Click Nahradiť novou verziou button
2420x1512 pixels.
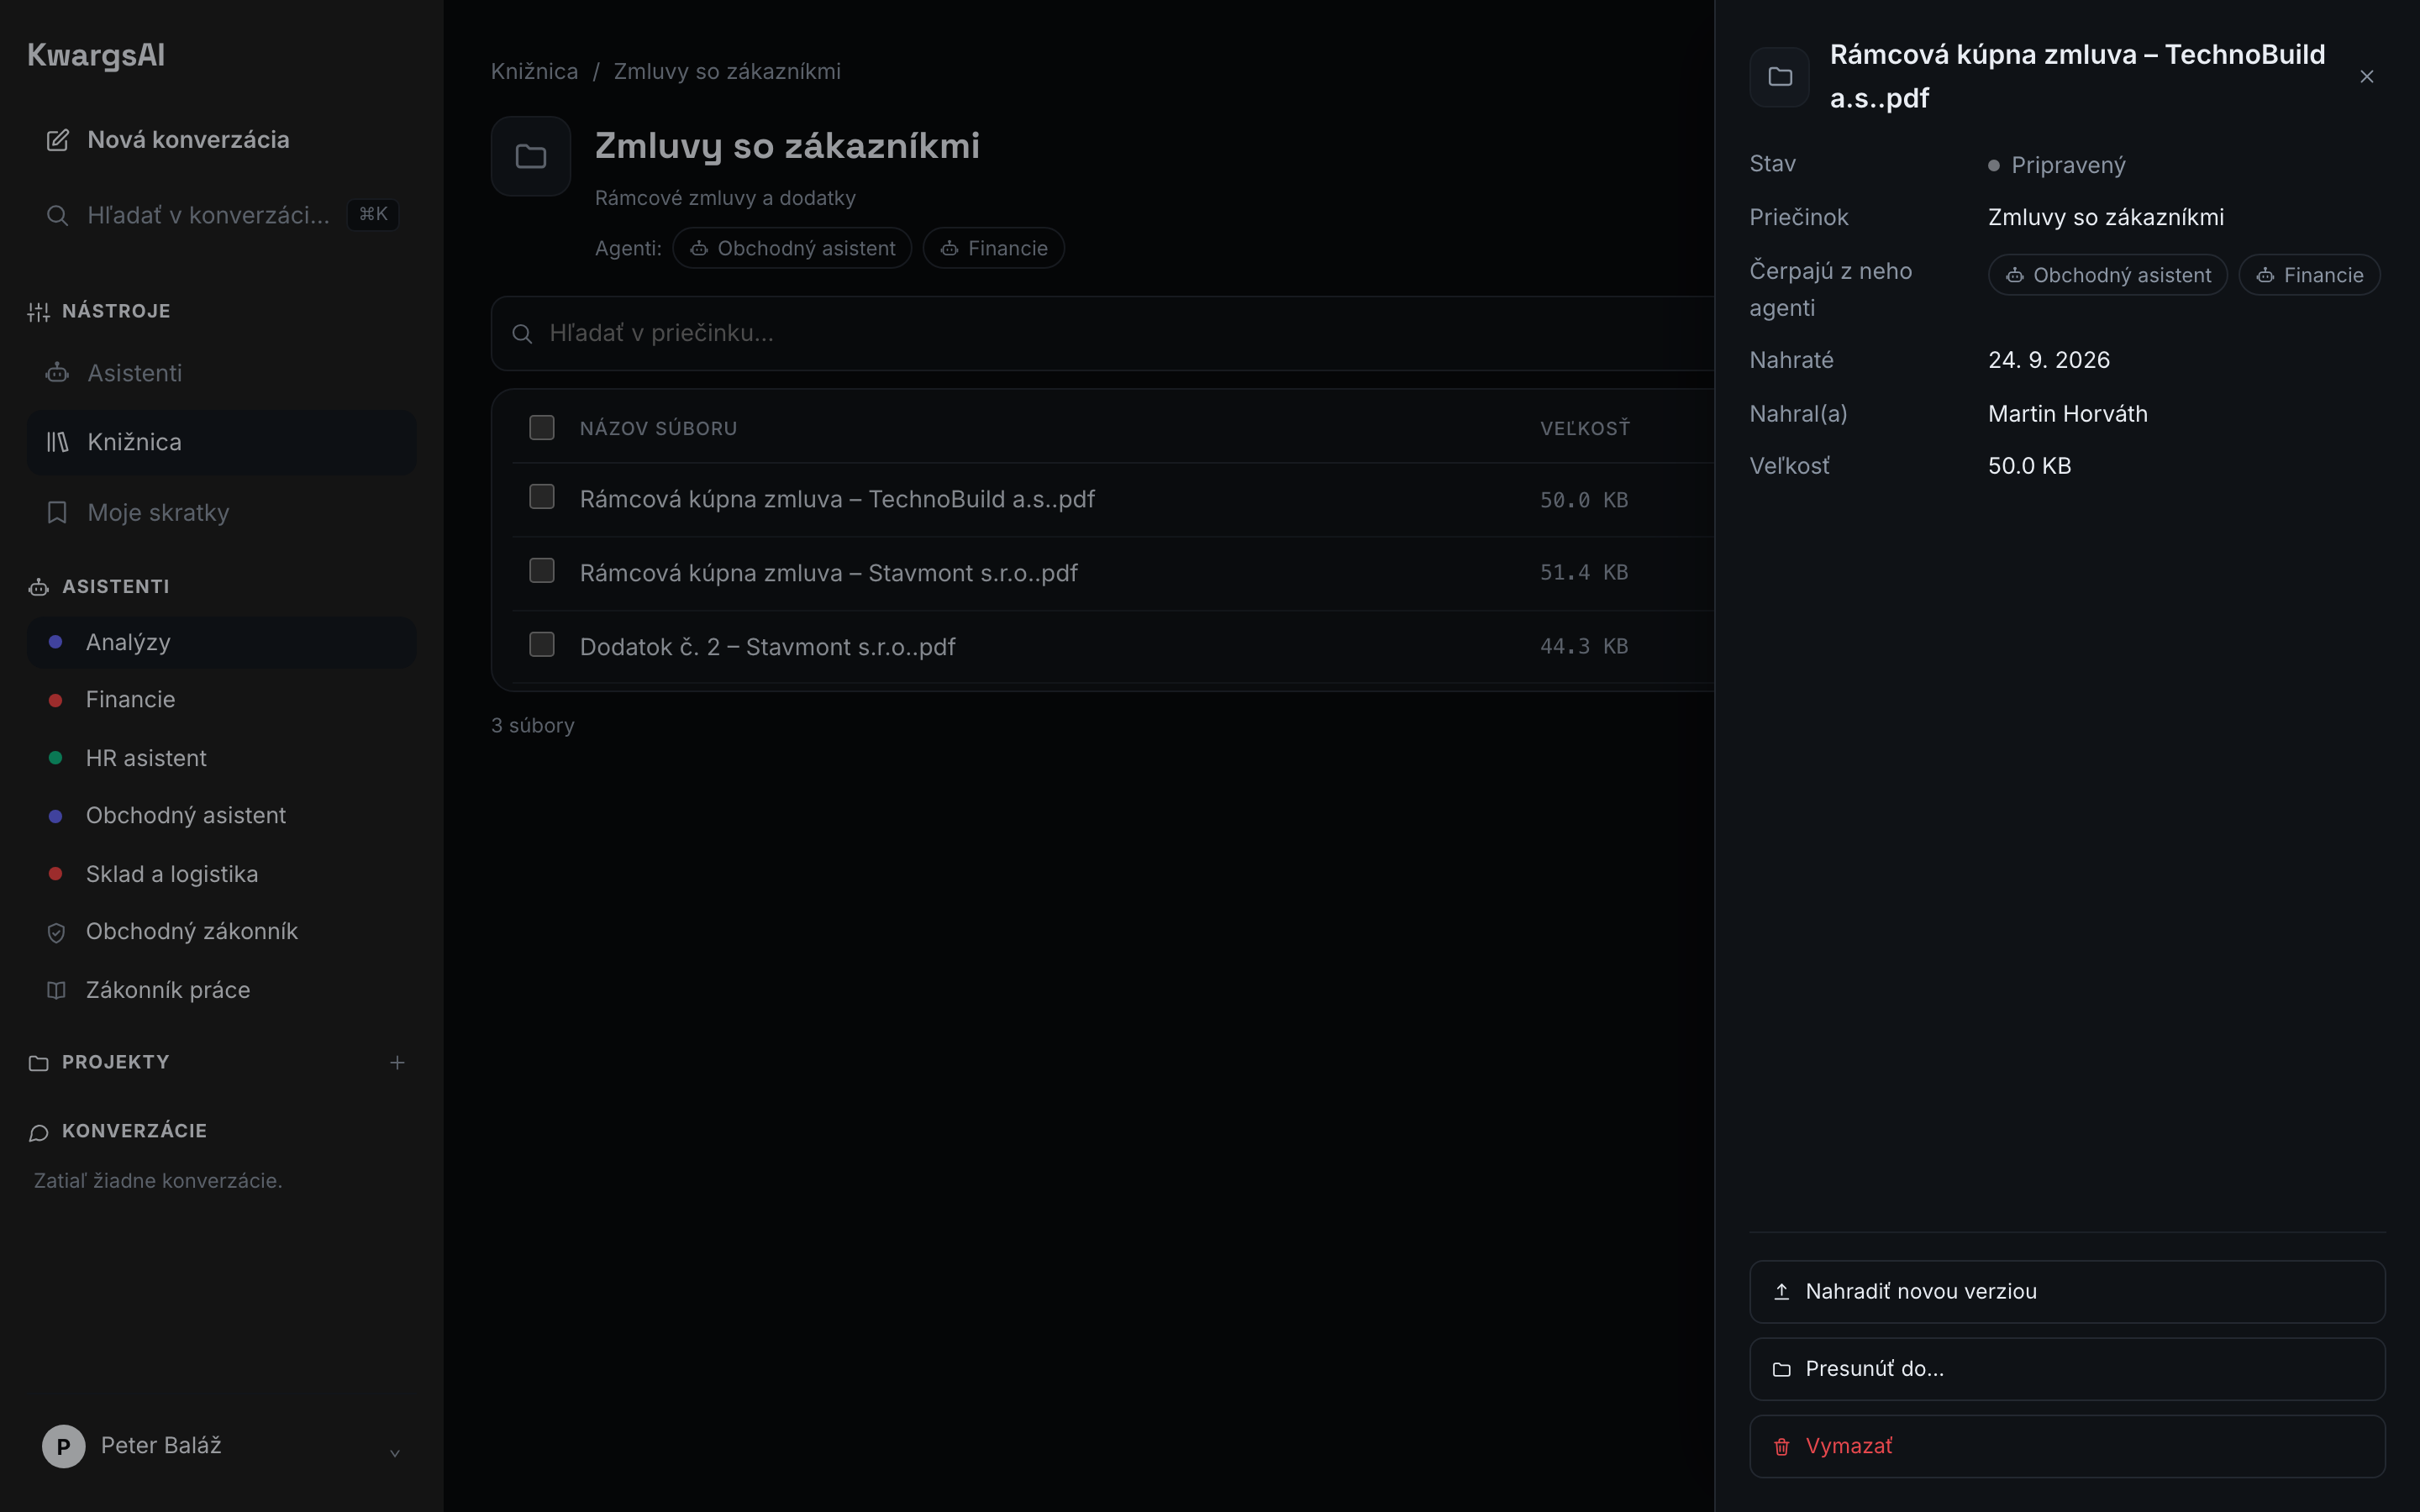2067,1292
